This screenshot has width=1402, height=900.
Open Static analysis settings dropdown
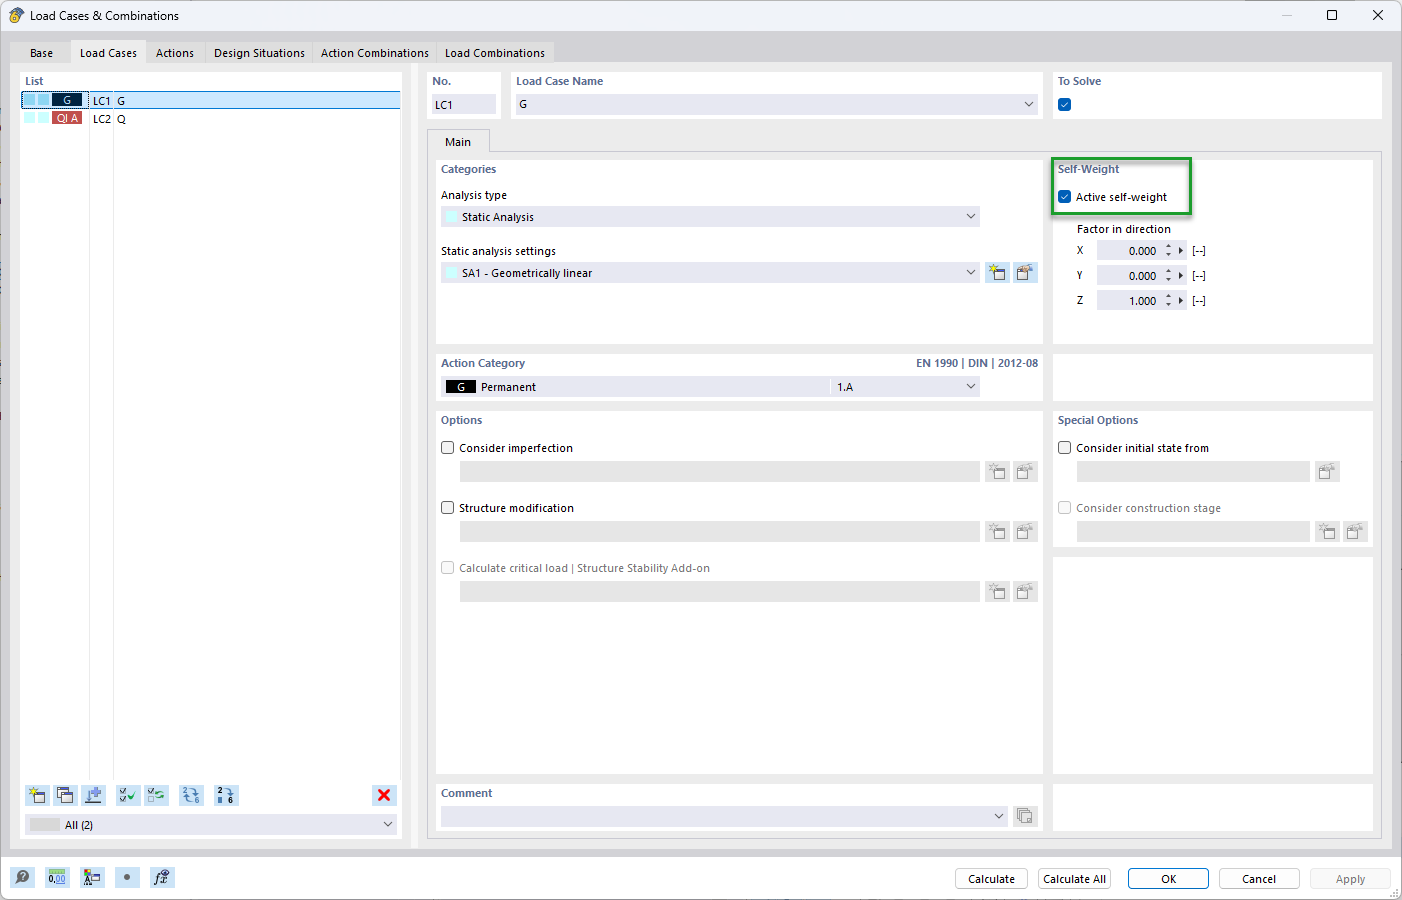(970, 272)
